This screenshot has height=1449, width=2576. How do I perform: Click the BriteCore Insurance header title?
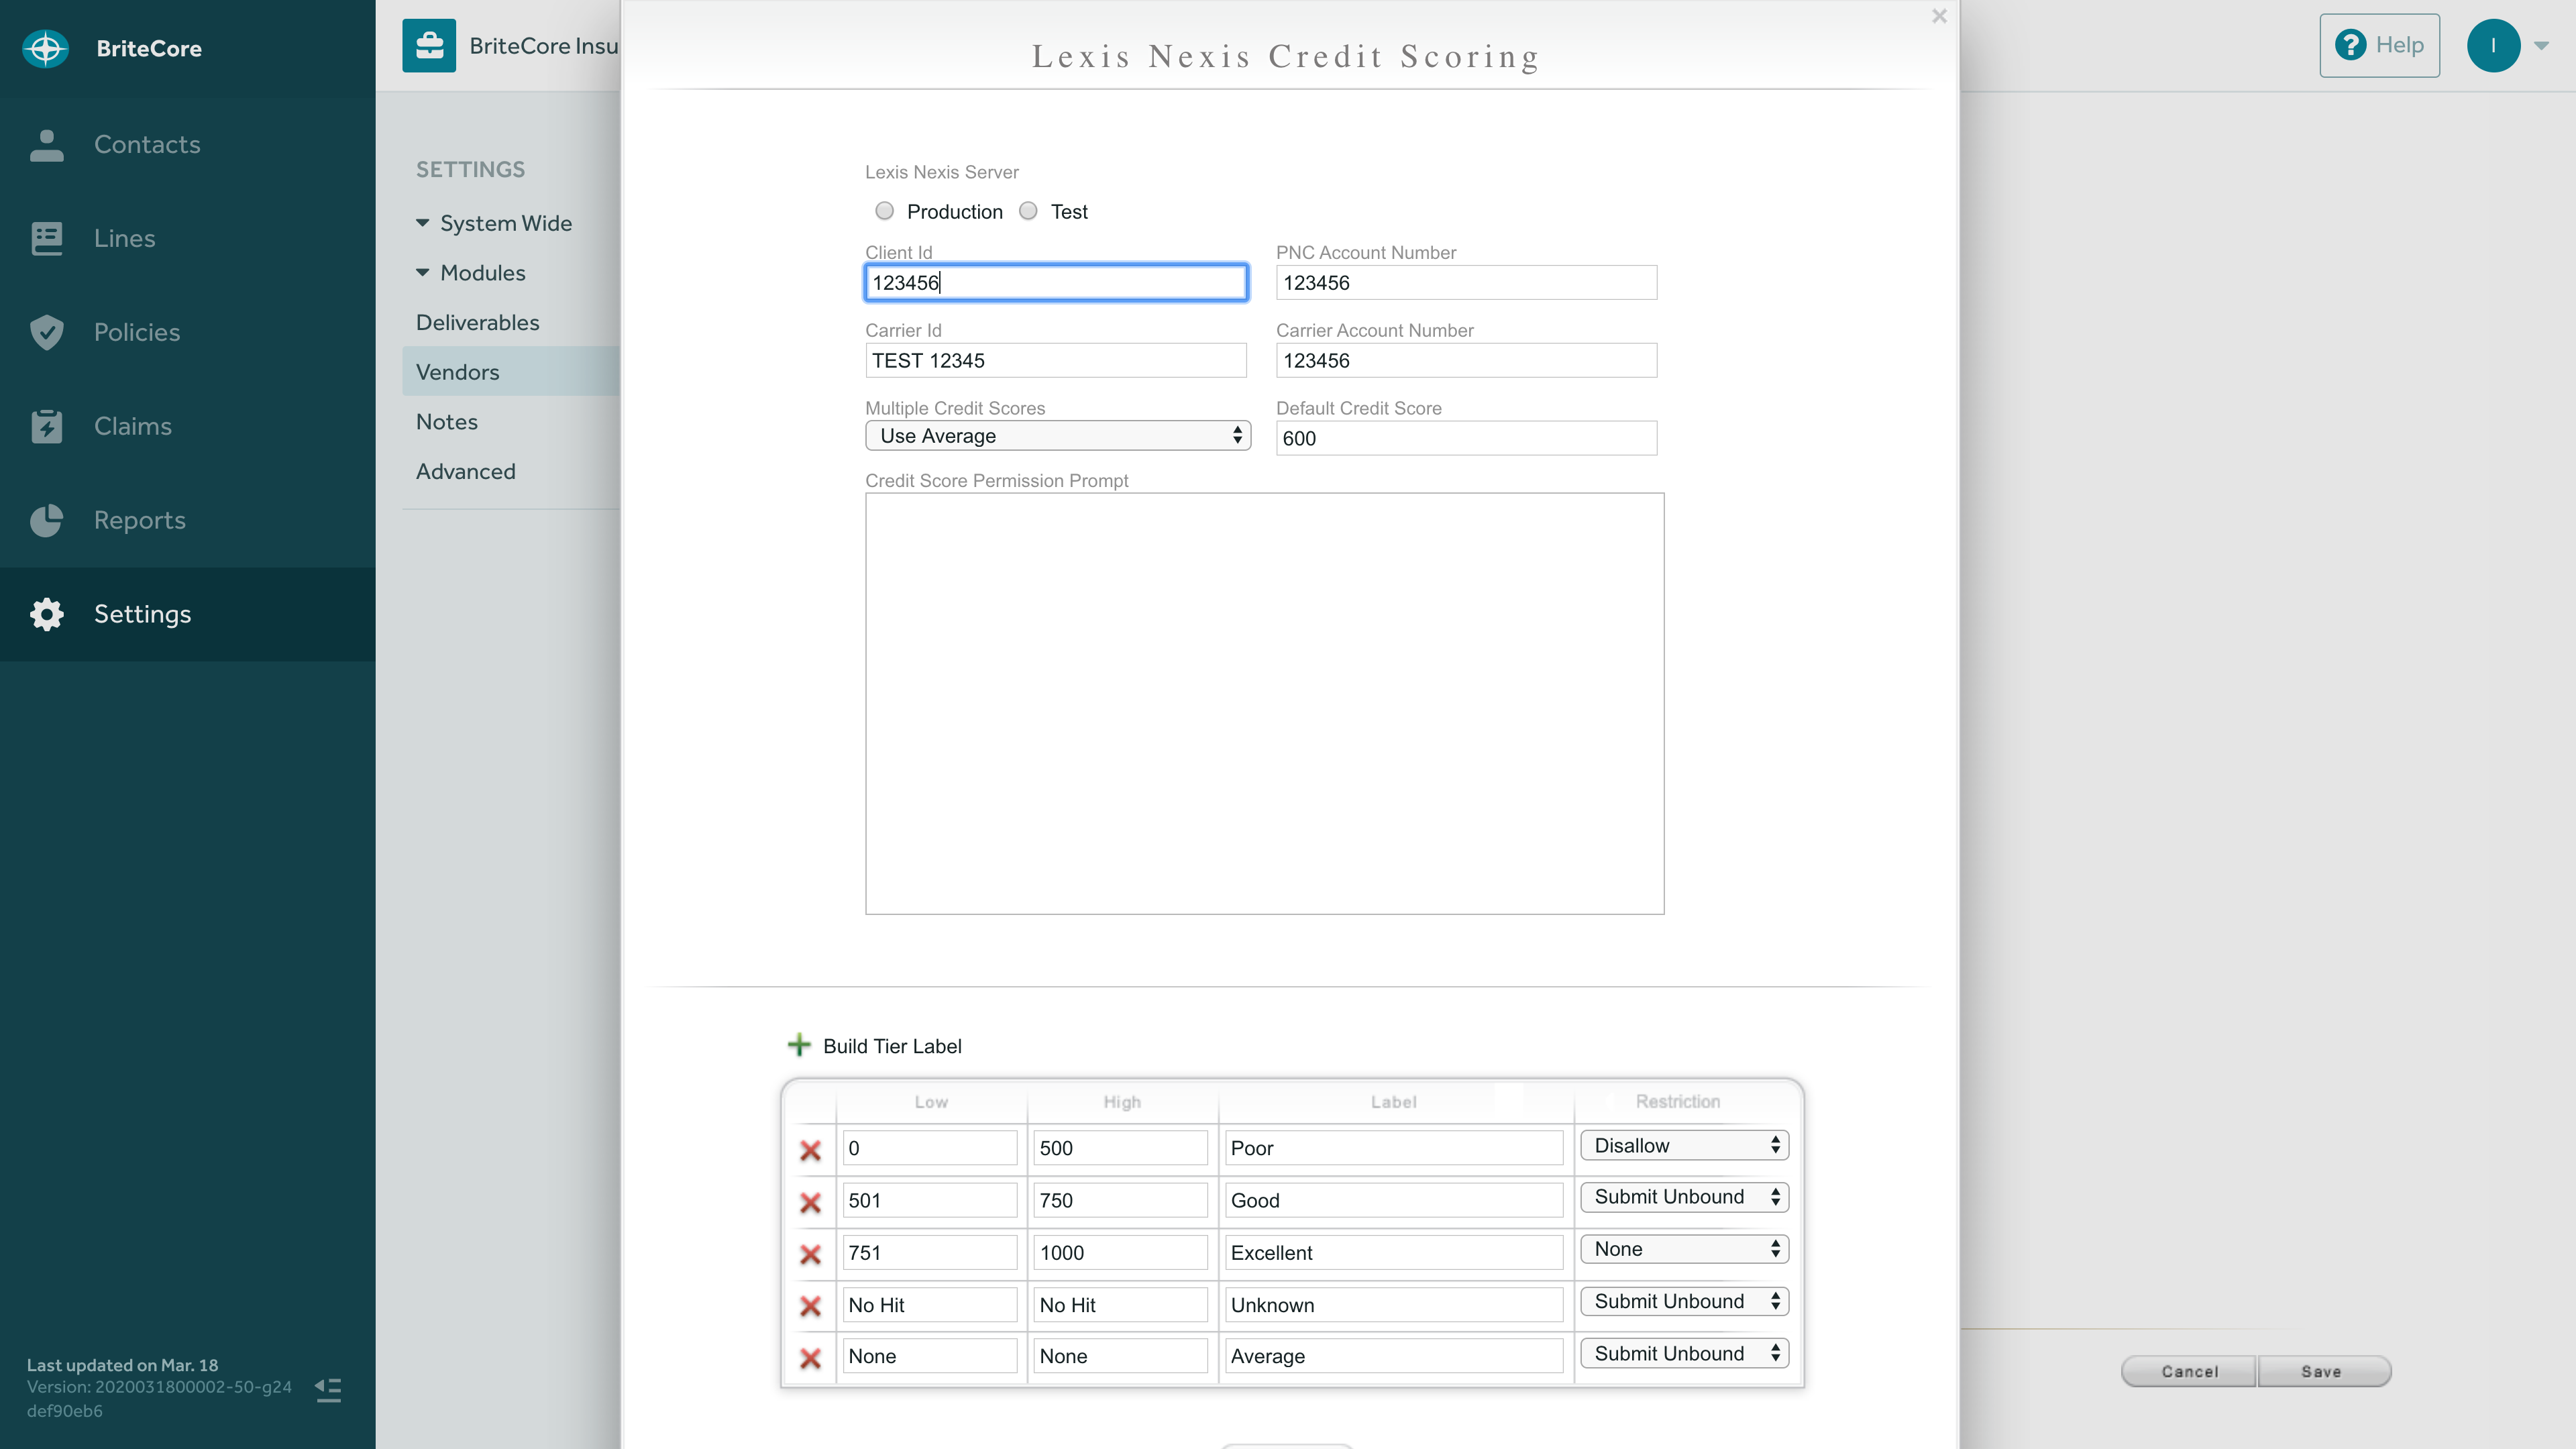click(x=544, y=45)
